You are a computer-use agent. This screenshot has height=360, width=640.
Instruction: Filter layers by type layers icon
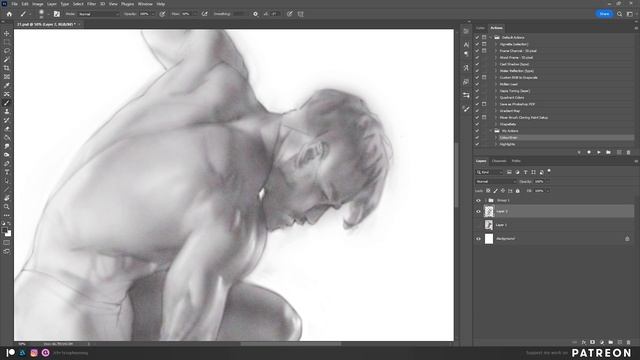point(525,172)
